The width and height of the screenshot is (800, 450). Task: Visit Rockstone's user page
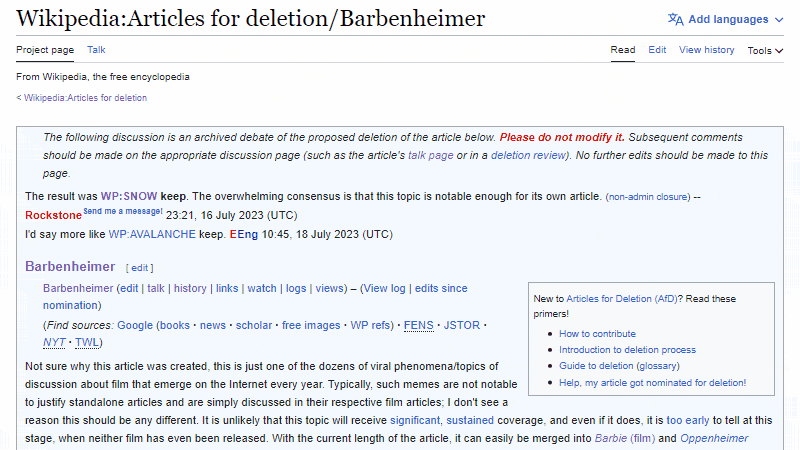(x=53, y=215)
